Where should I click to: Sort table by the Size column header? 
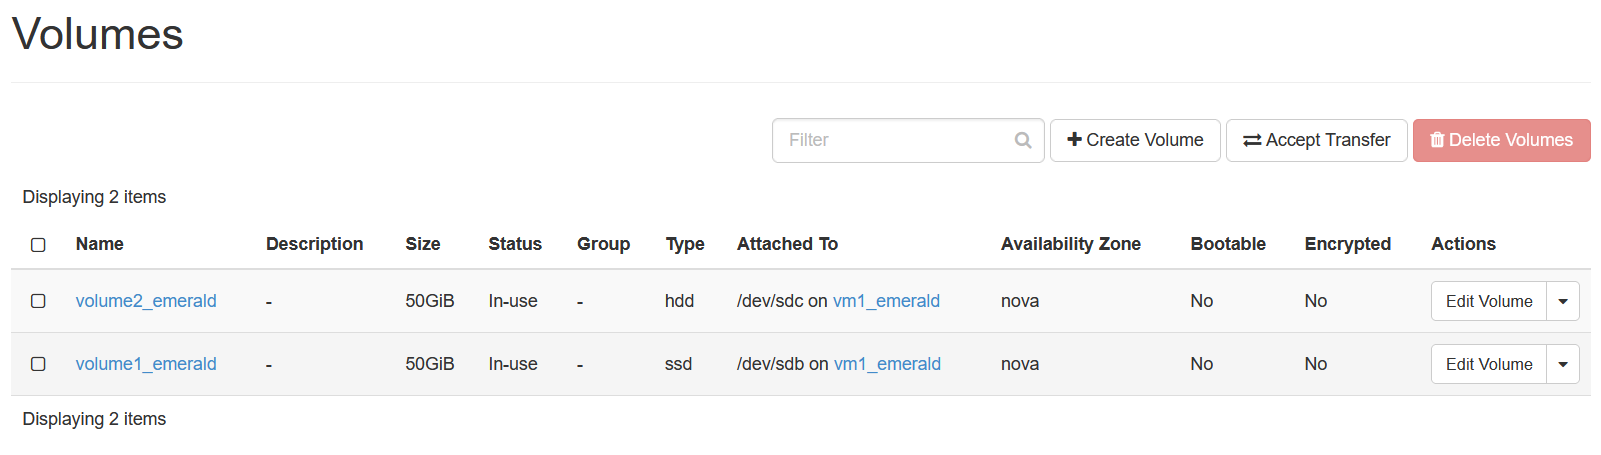[423, 244]
